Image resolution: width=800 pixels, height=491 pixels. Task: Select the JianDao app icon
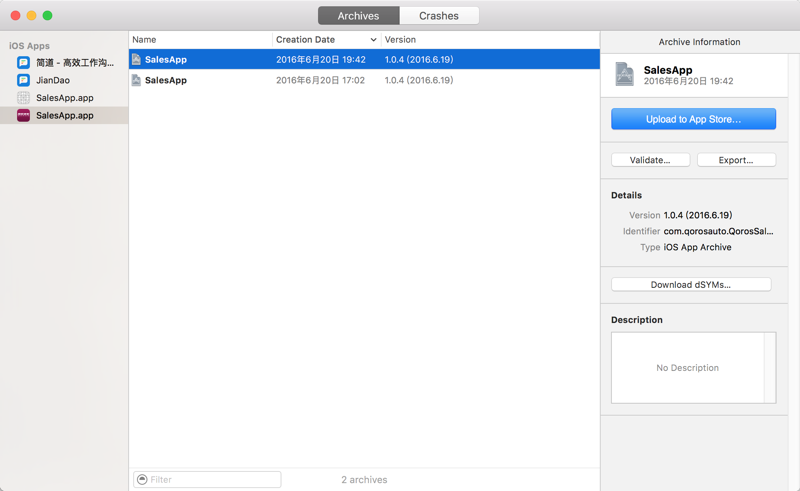[x=23, y=80]
